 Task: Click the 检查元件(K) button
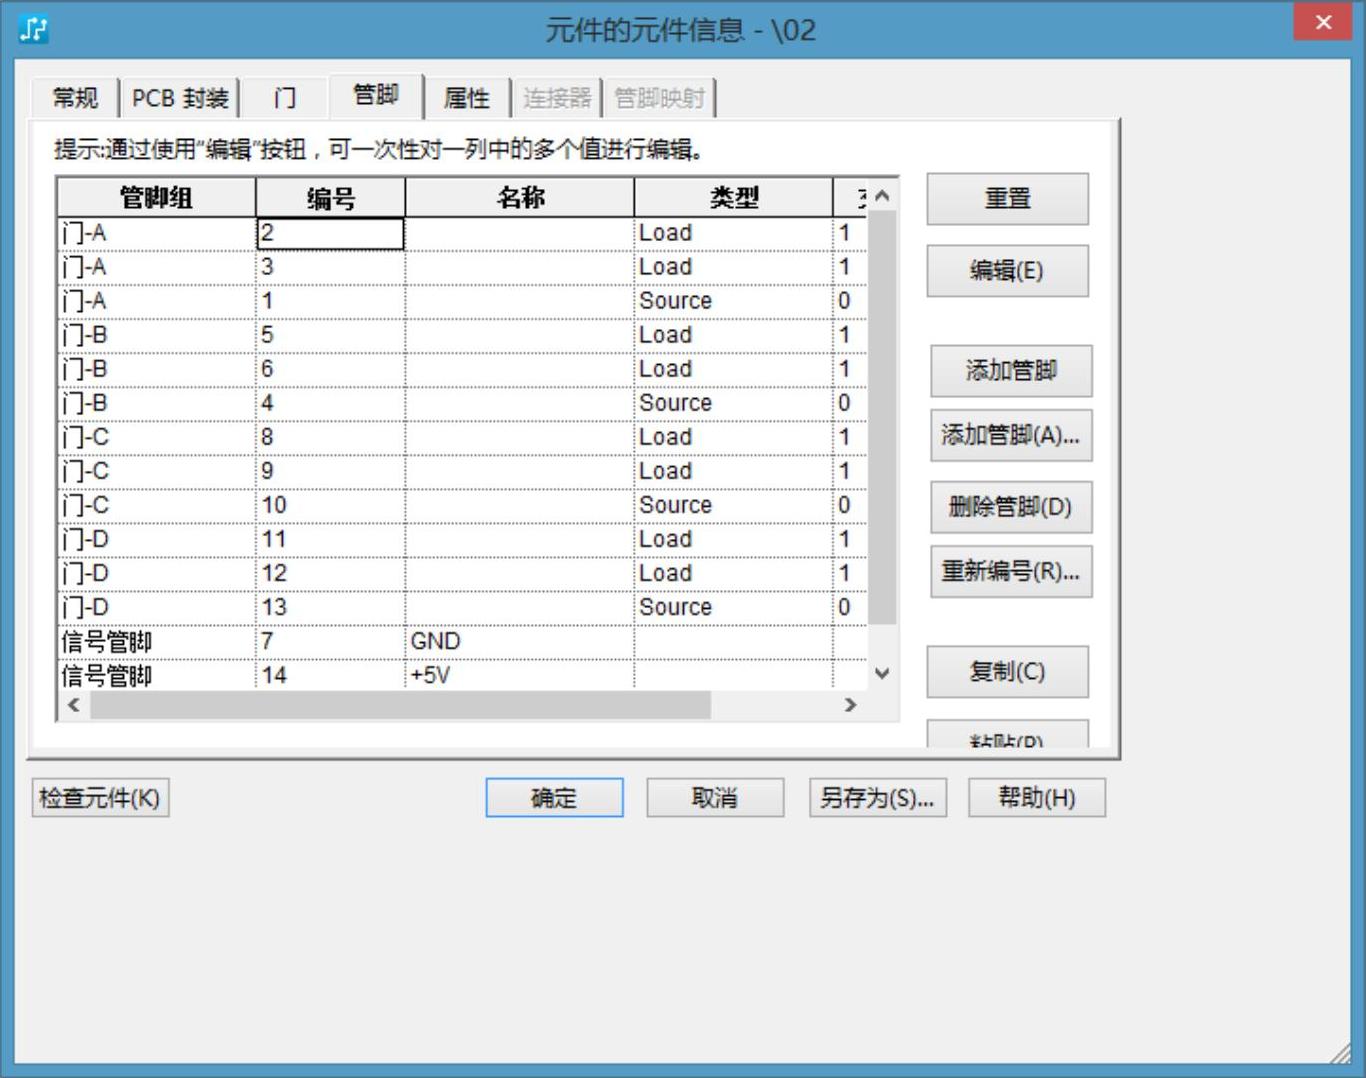click(100, 798)
